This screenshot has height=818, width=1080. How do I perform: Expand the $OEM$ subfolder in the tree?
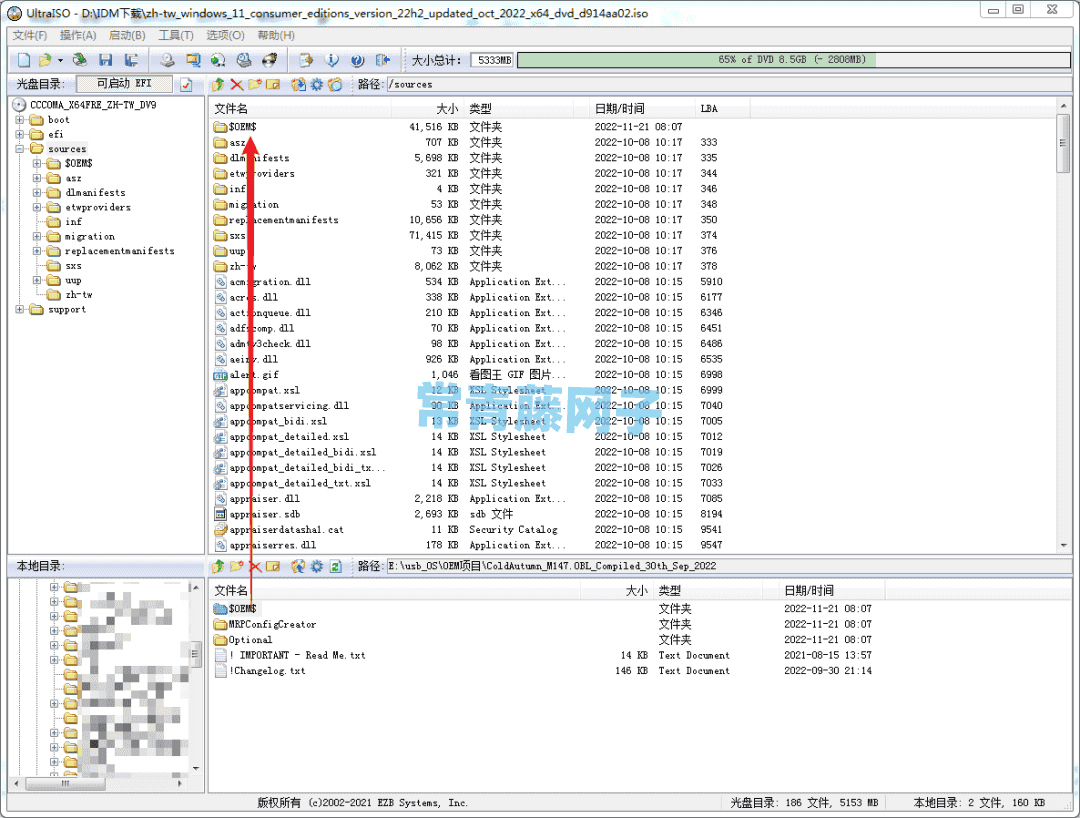pos(37,163)
